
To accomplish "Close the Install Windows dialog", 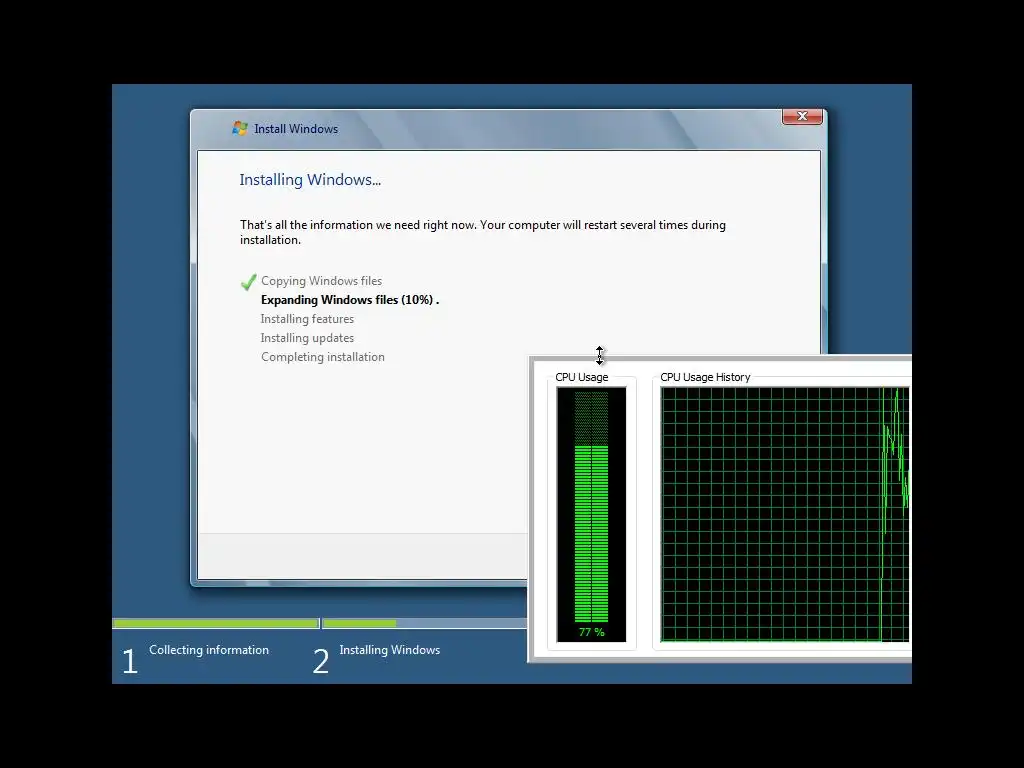I will point(802,116).
